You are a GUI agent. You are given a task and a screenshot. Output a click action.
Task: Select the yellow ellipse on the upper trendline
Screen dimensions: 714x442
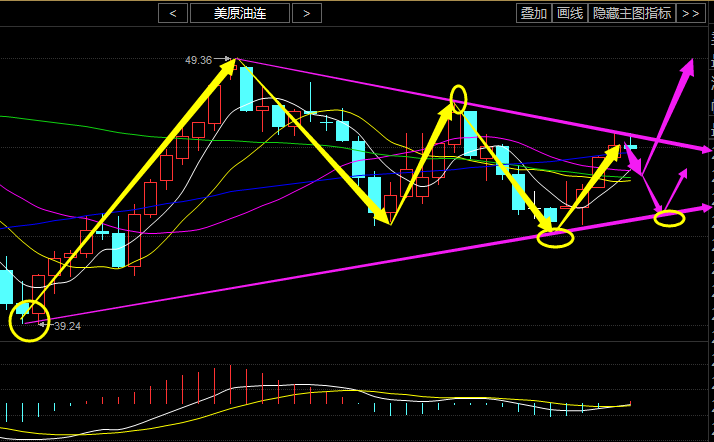(x=458, y=98)
